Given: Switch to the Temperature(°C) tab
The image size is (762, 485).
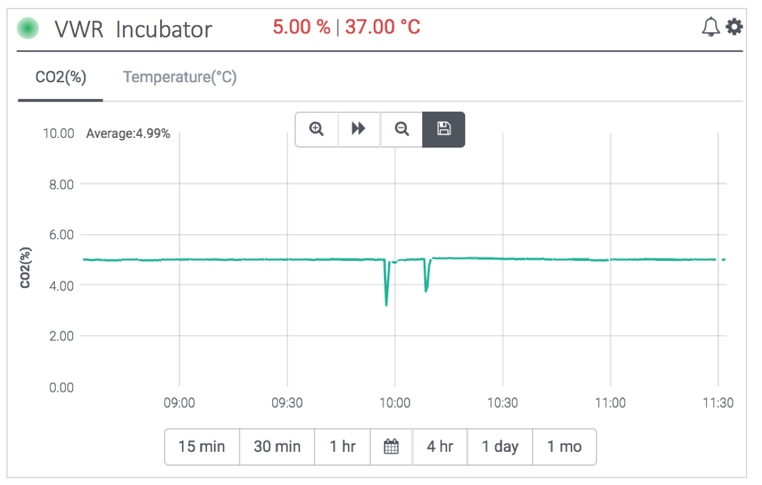Looking at the screenshot, I should click(180, 77).
